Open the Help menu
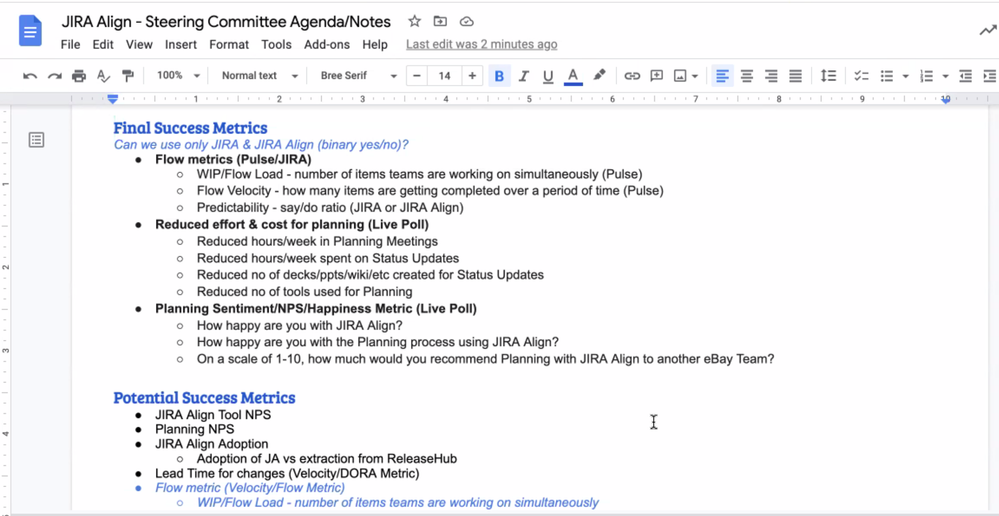 tap(375, 45)
